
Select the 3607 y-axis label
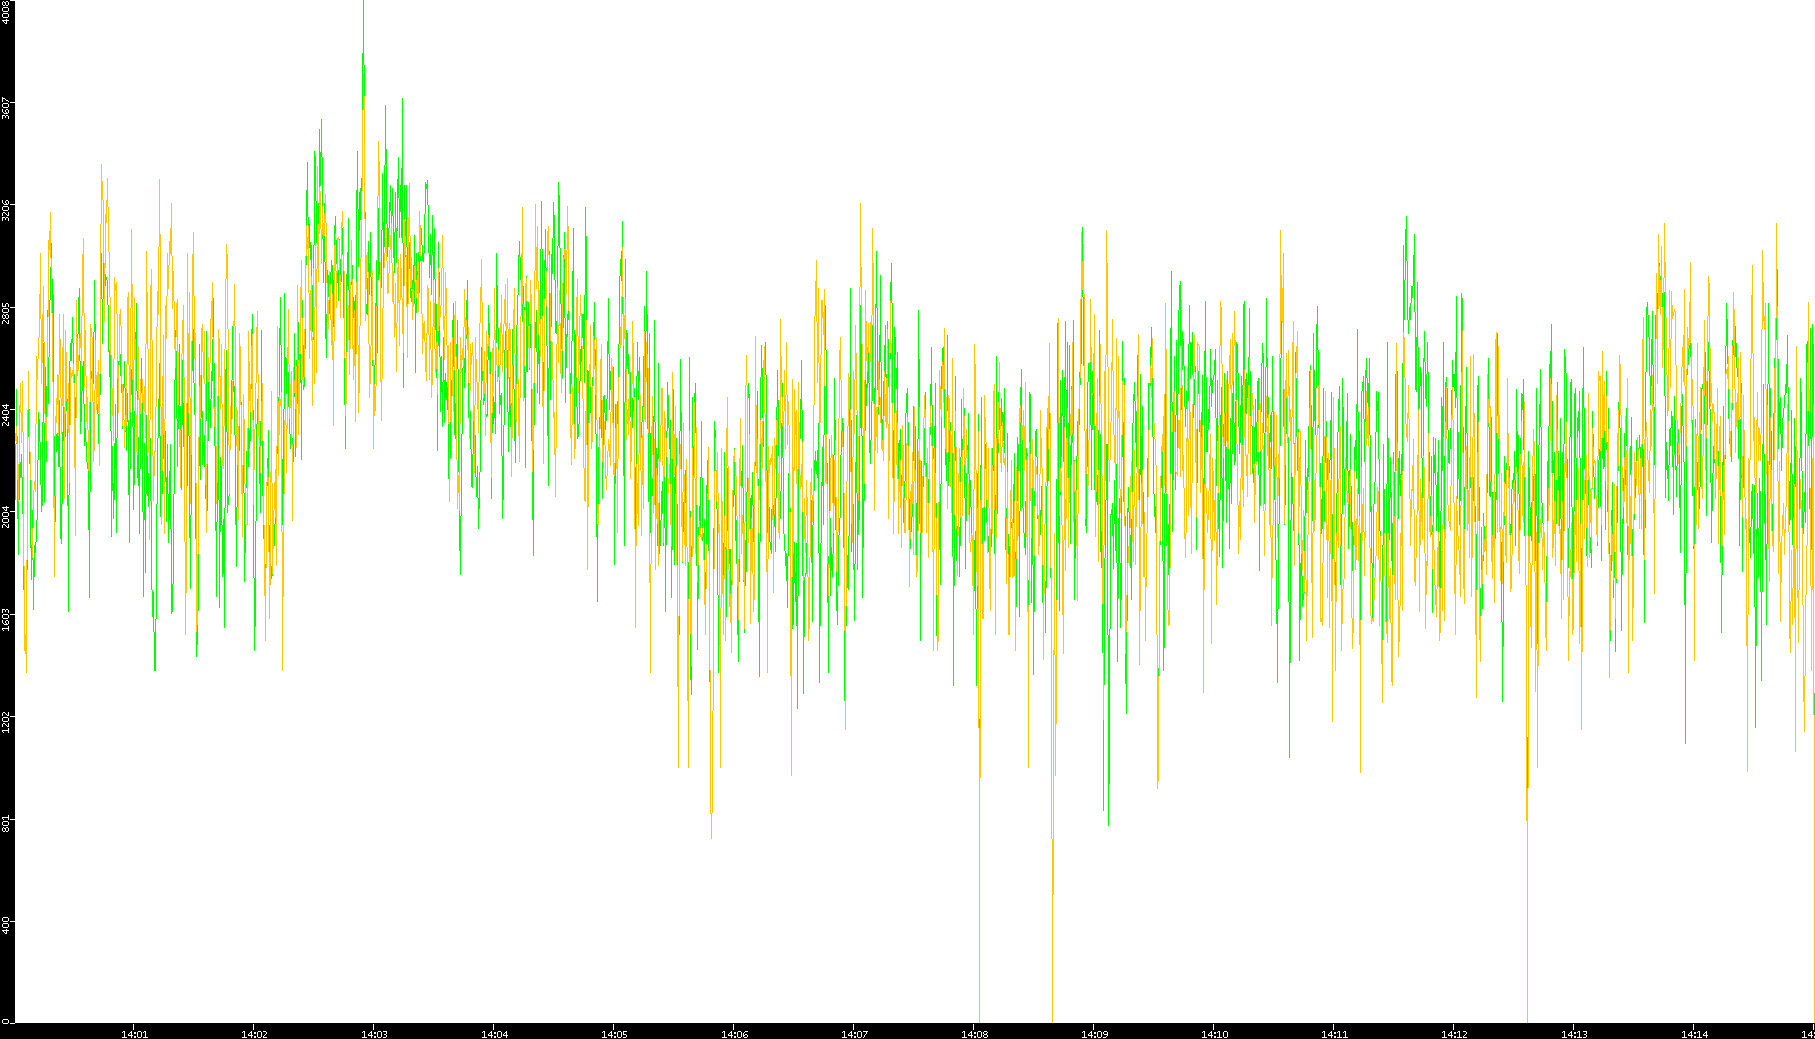6,108
